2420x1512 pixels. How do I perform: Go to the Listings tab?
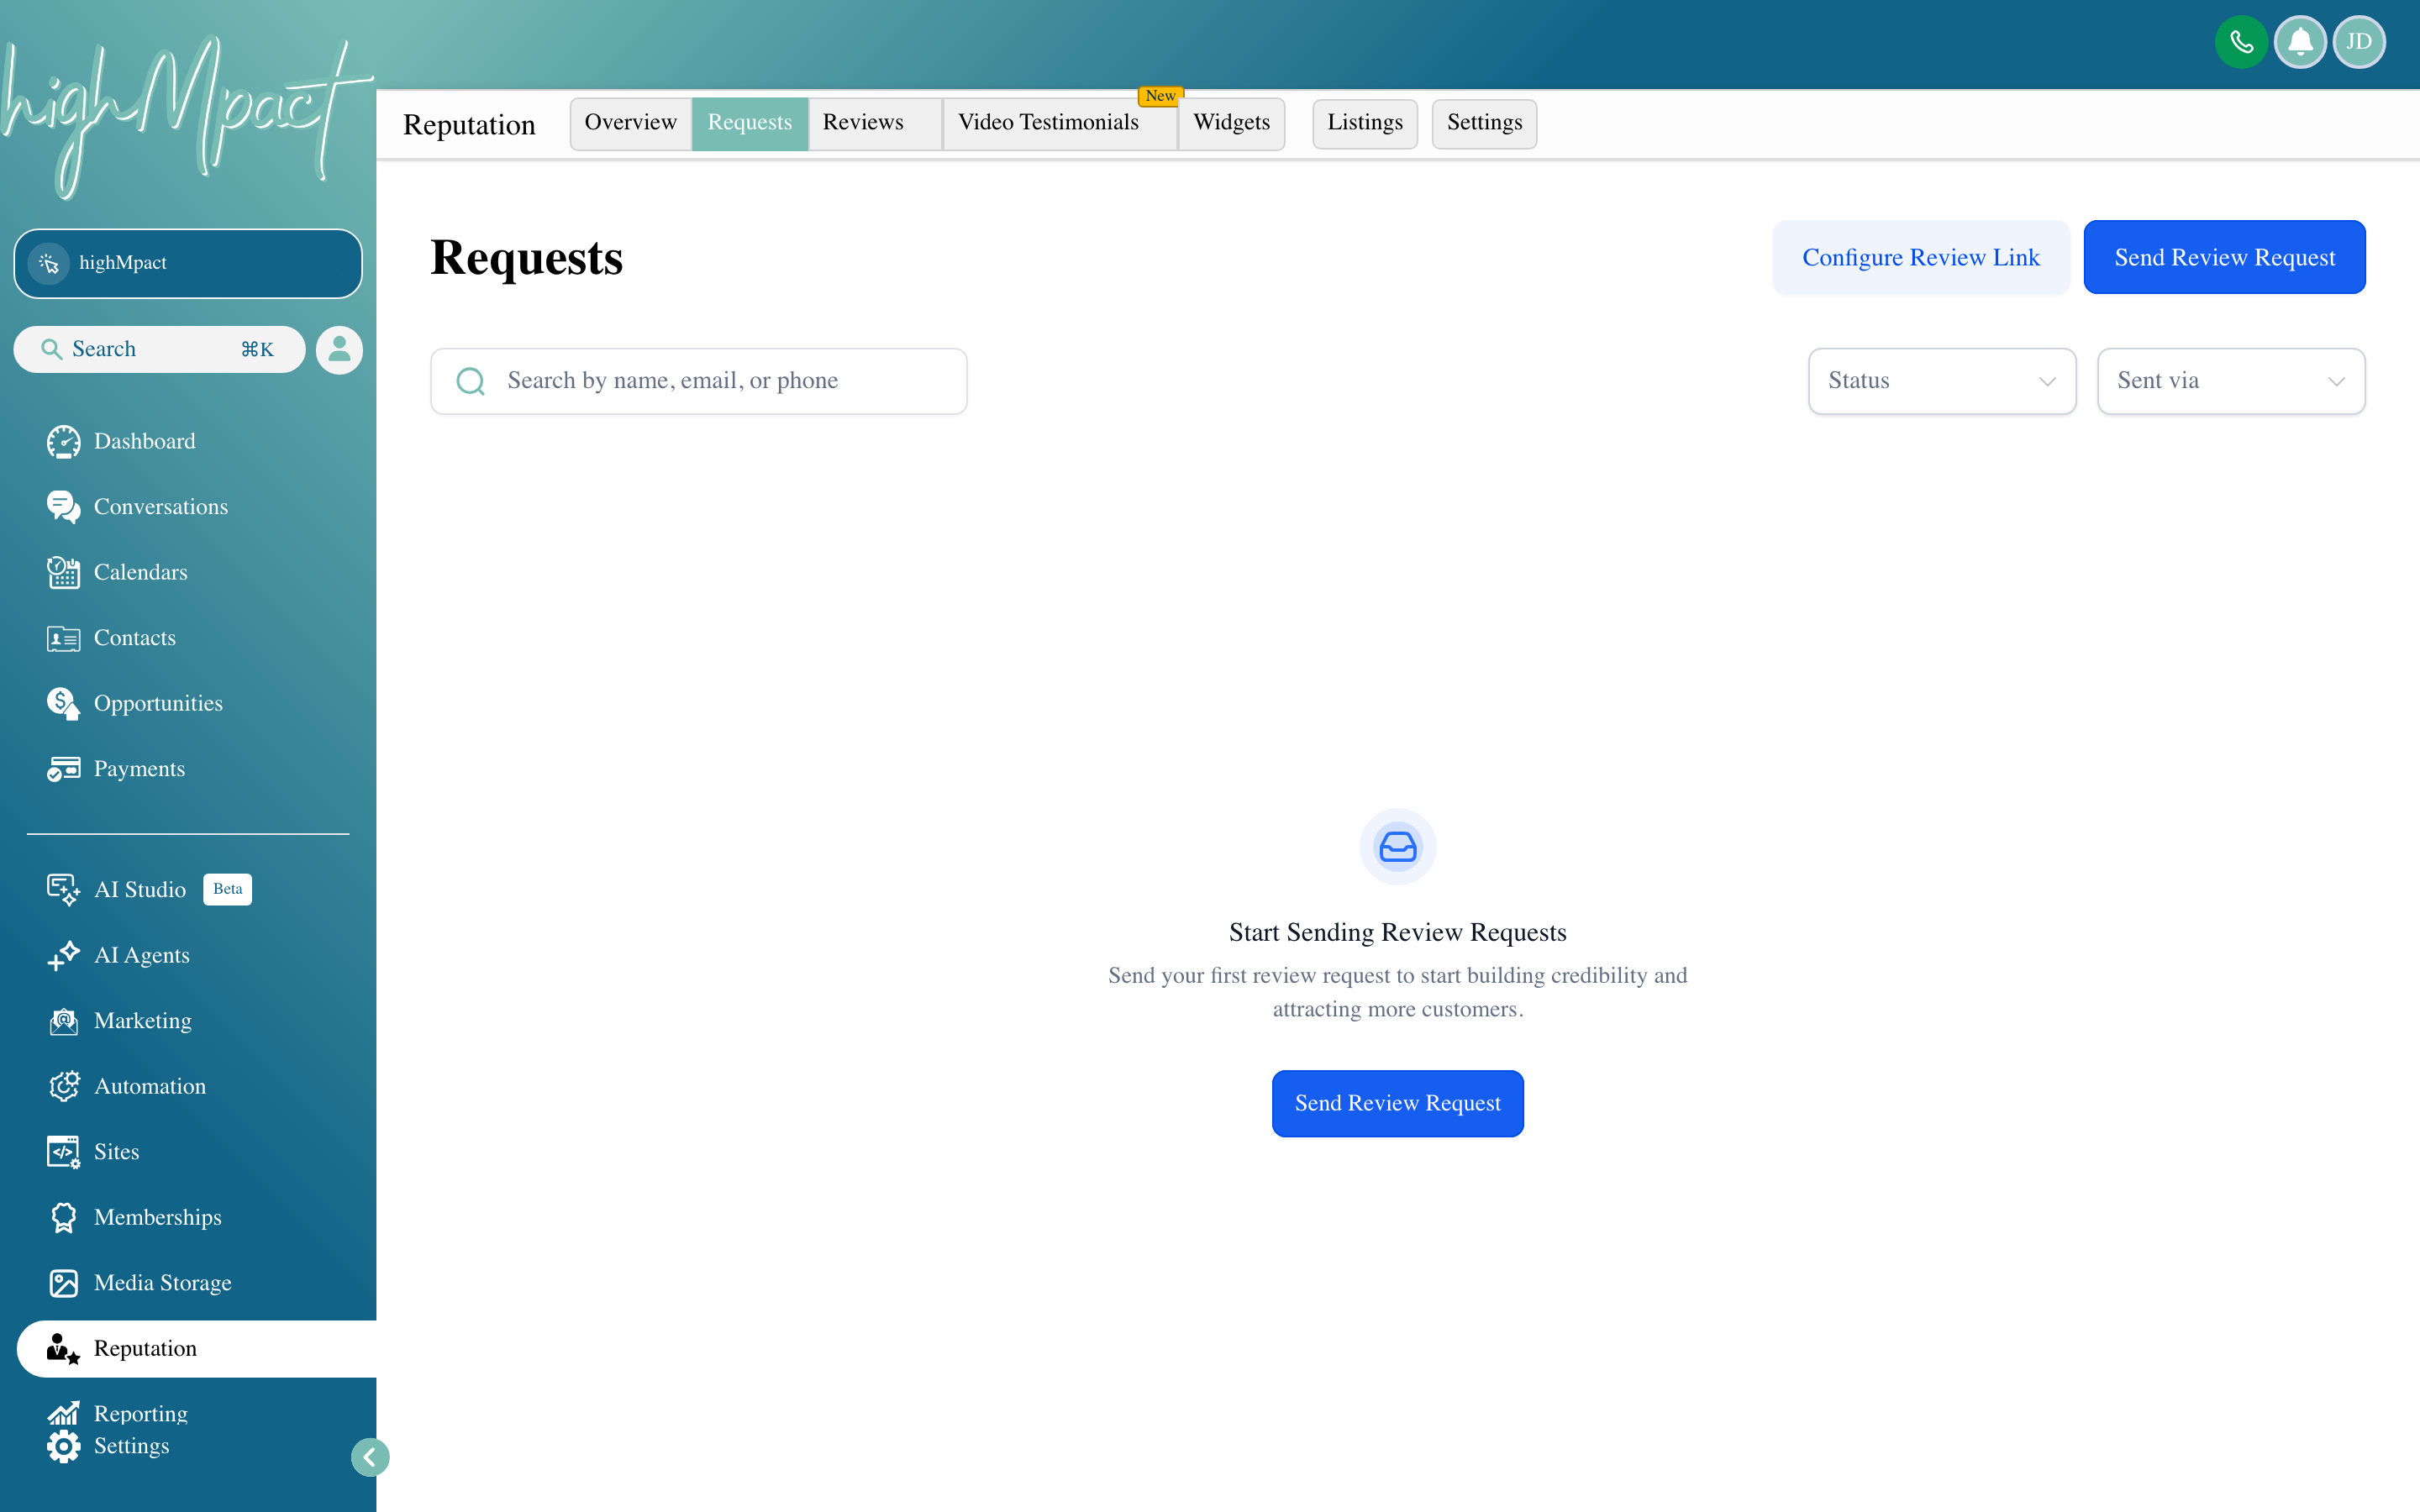[1364, 123]
